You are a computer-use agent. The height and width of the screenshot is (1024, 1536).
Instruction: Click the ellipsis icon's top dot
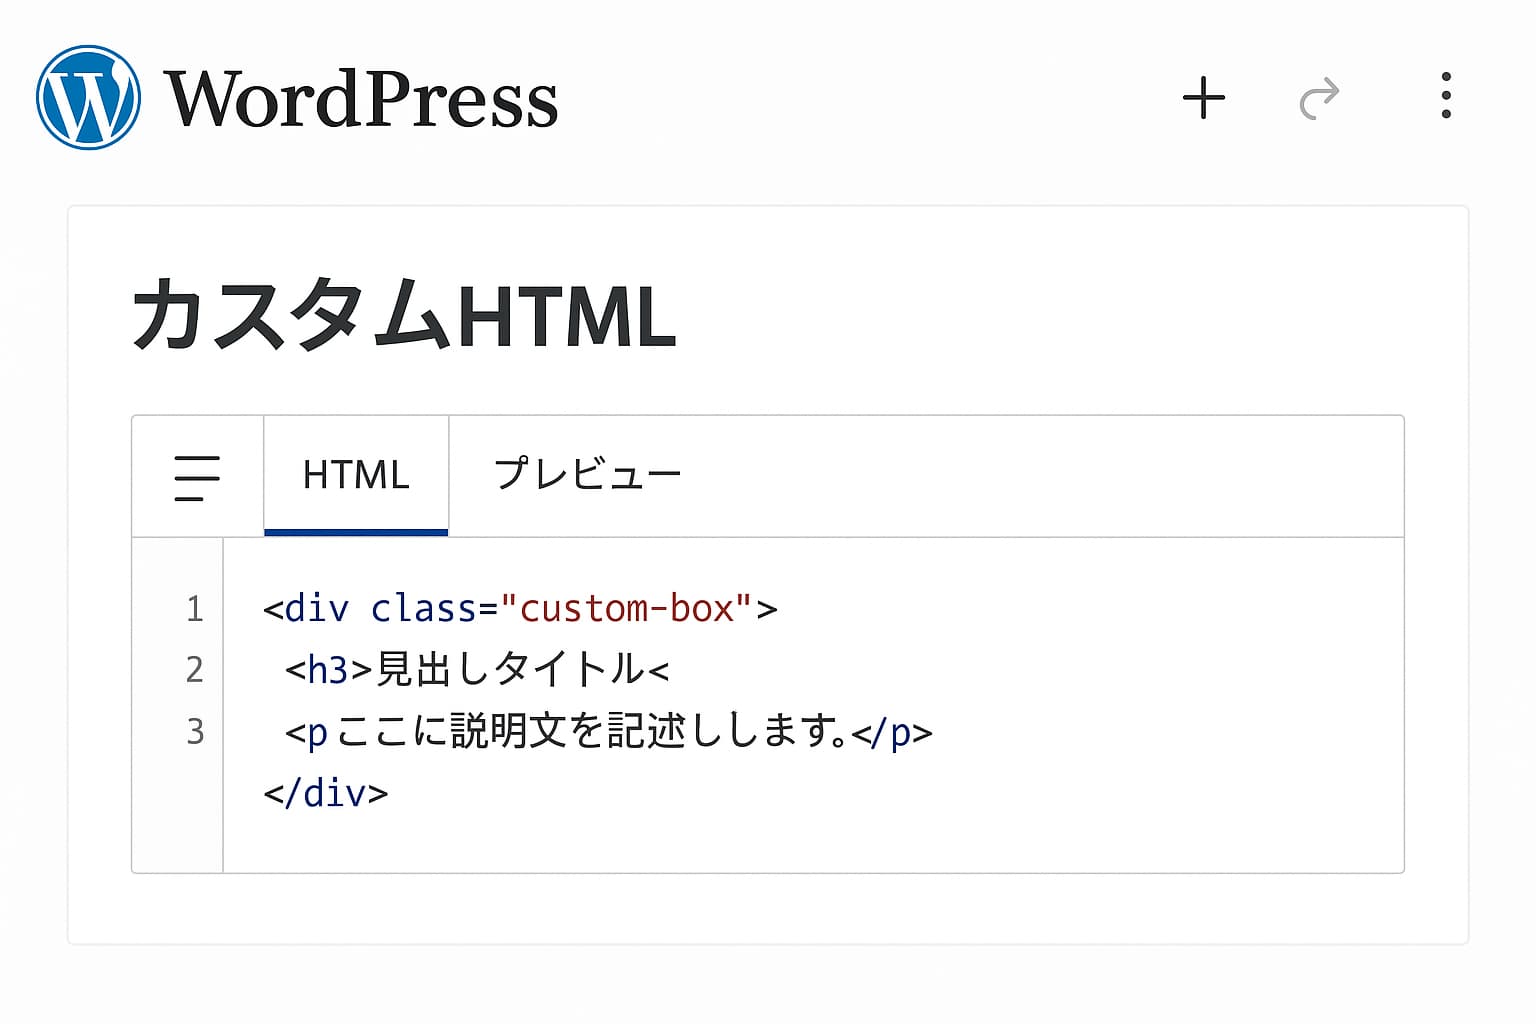point(1444,75)
